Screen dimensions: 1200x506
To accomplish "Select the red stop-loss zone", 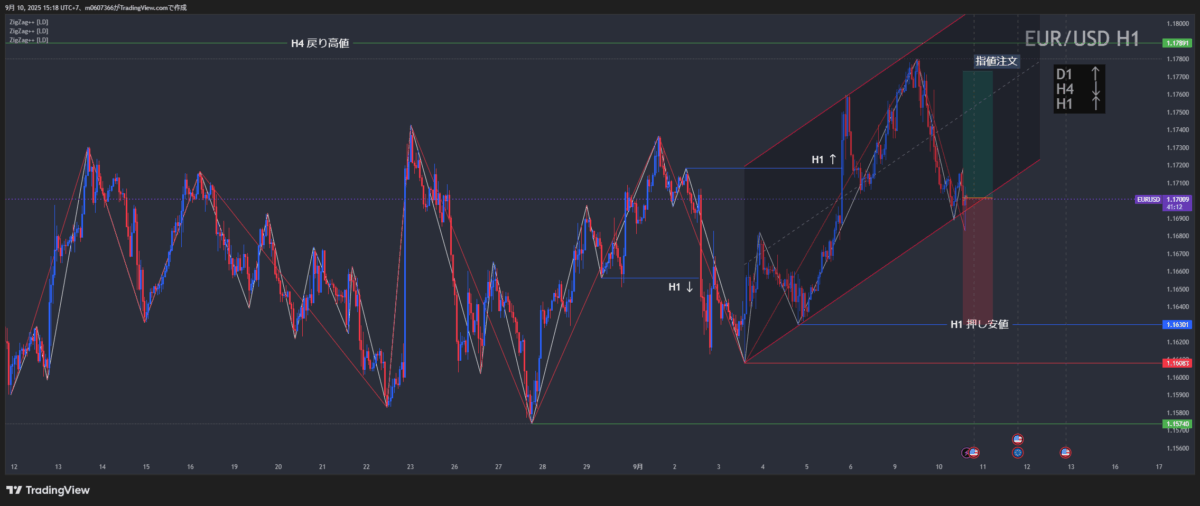I will click(977, 260).
